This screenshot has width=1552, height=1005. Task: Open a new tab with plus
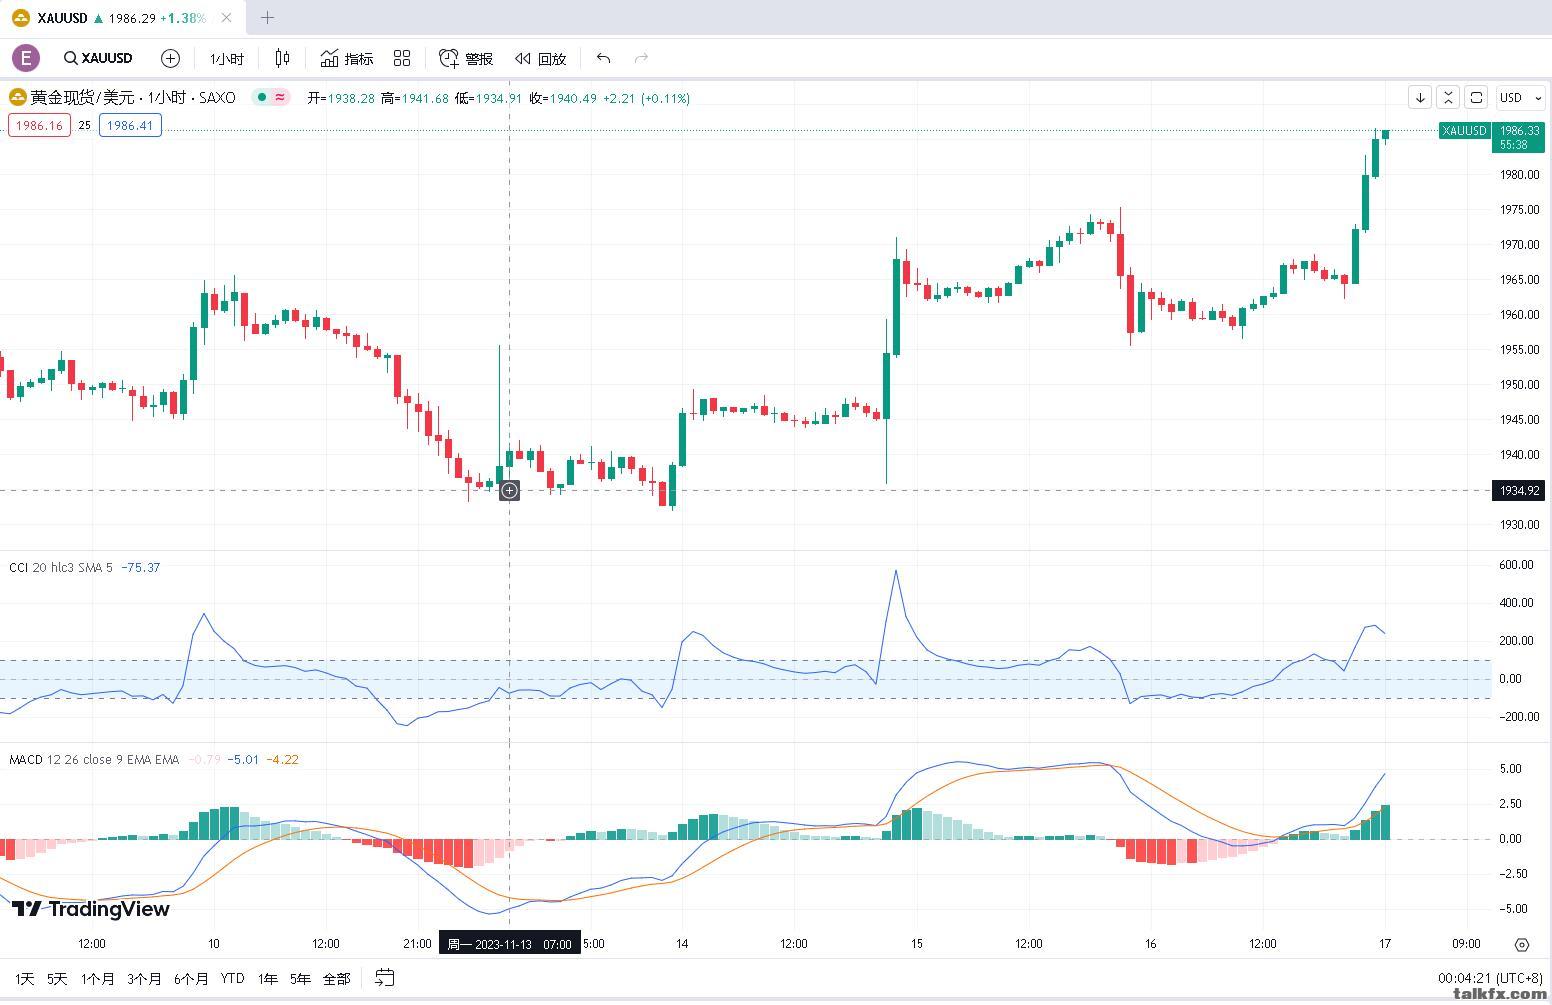coord(267,18)
